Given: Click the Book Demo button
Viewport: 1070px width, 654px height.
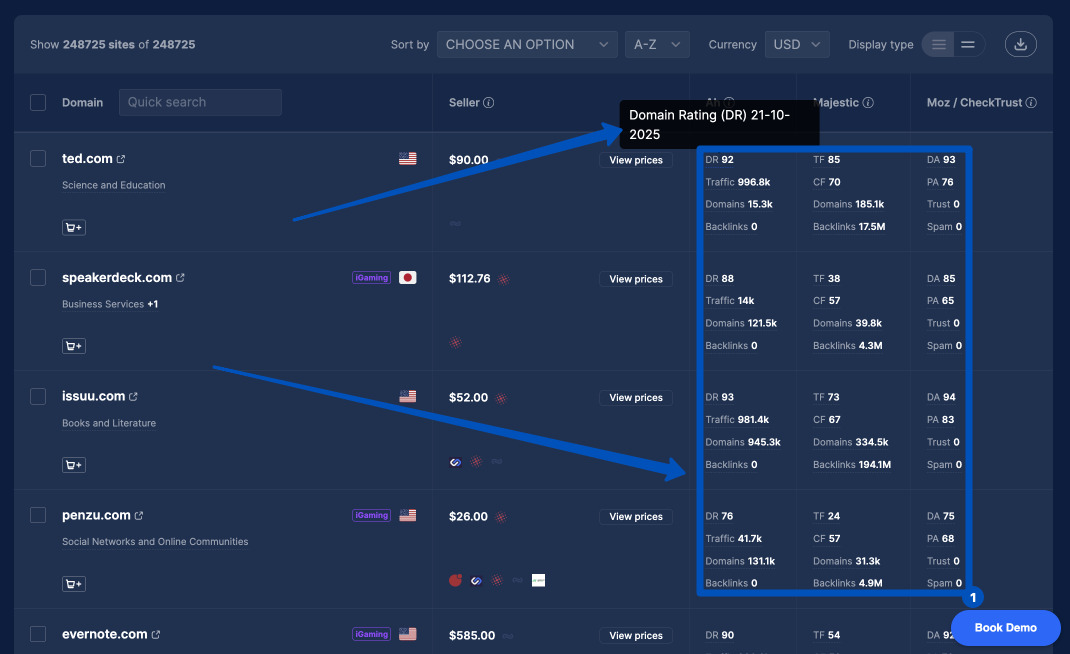Looking at the screenshot, I should pyautogui.click(x=1005, y=627).
